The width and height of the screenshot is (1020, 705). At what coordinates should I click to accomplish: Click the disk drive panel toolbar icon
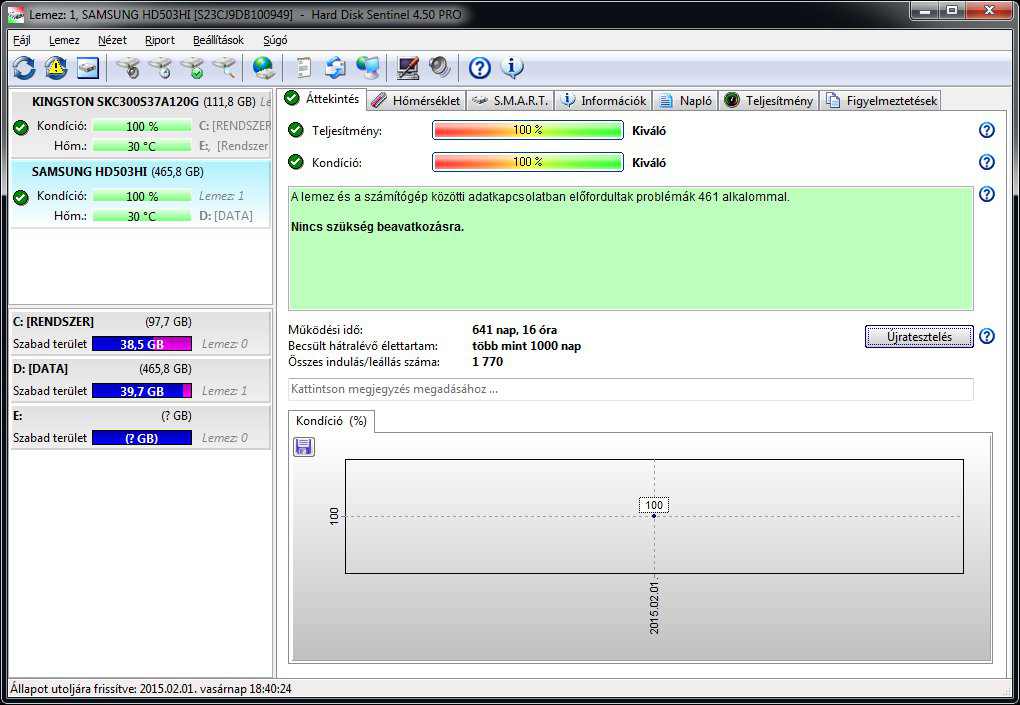click(88, 68)
